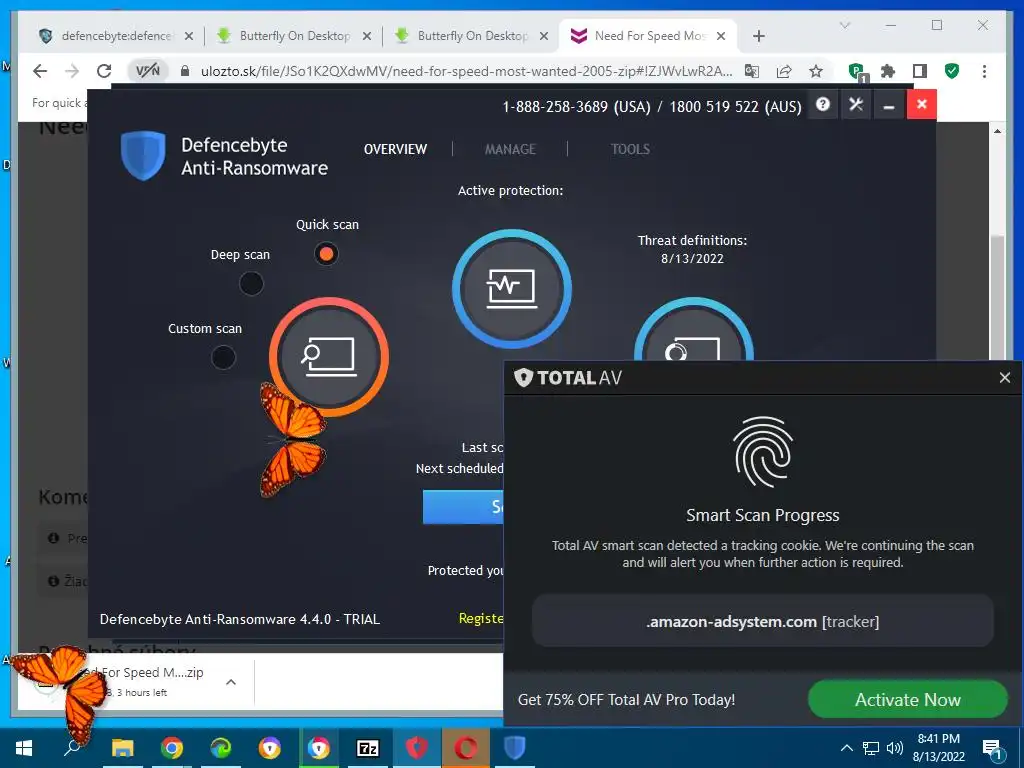Click the volume speaker tray icon
1024x768 pixels.
895,748
